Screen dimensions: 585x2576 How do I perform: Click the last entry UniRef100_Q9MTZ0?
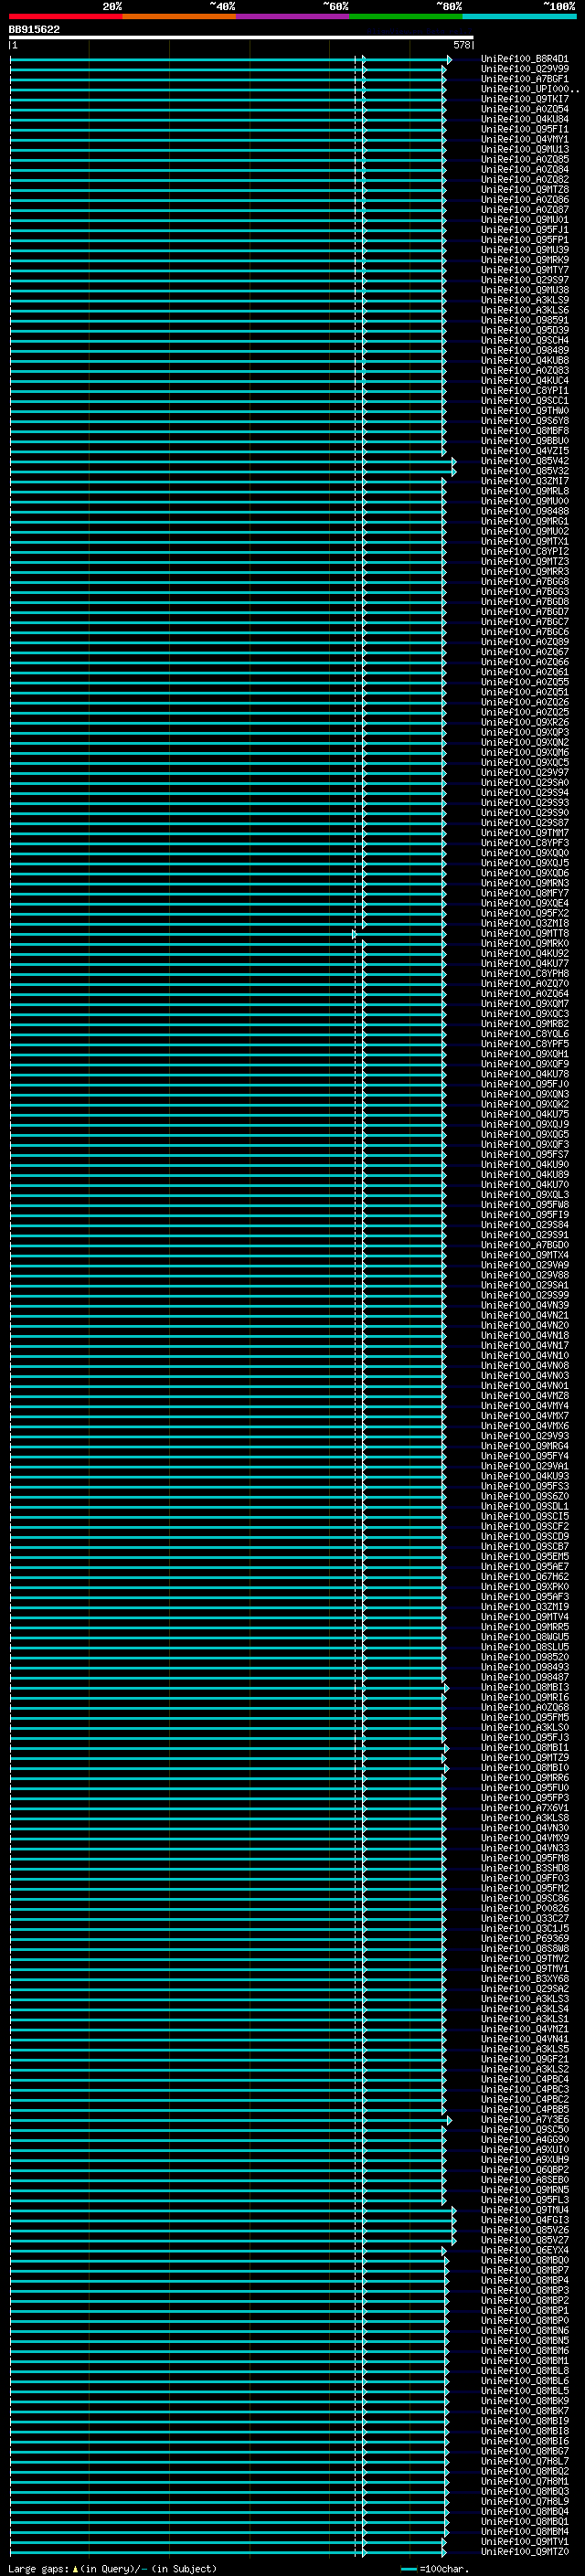(524, 2551)
